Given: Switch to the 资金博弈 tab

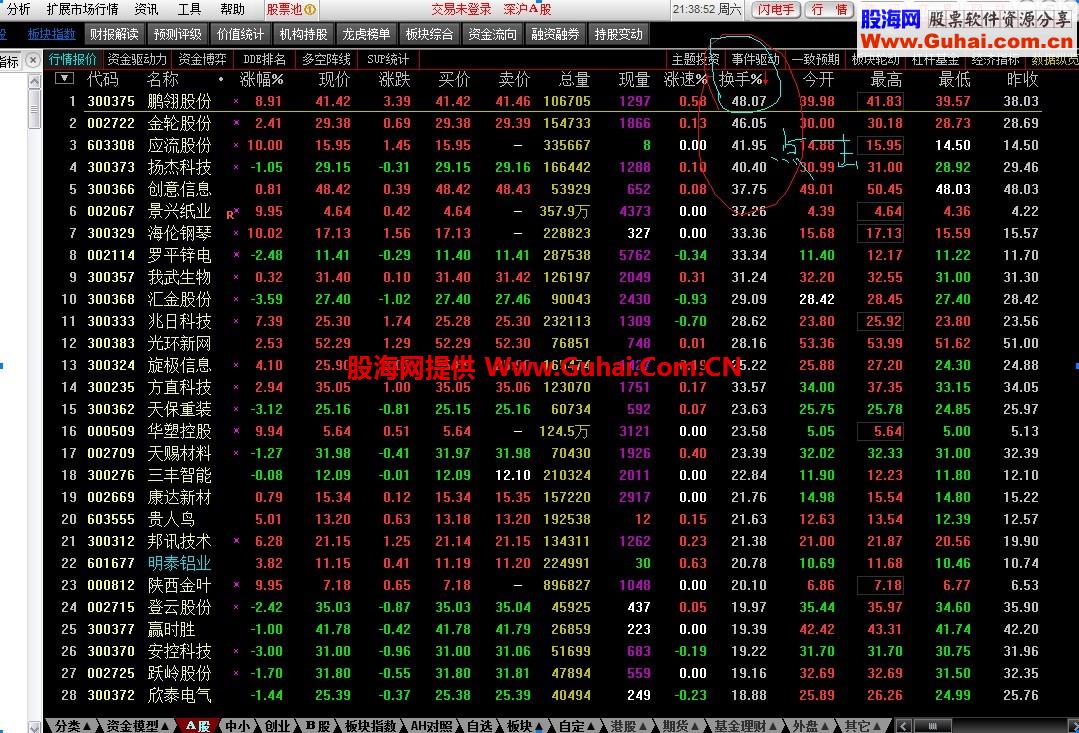Looking at the screenshot, I should (202, 60).
